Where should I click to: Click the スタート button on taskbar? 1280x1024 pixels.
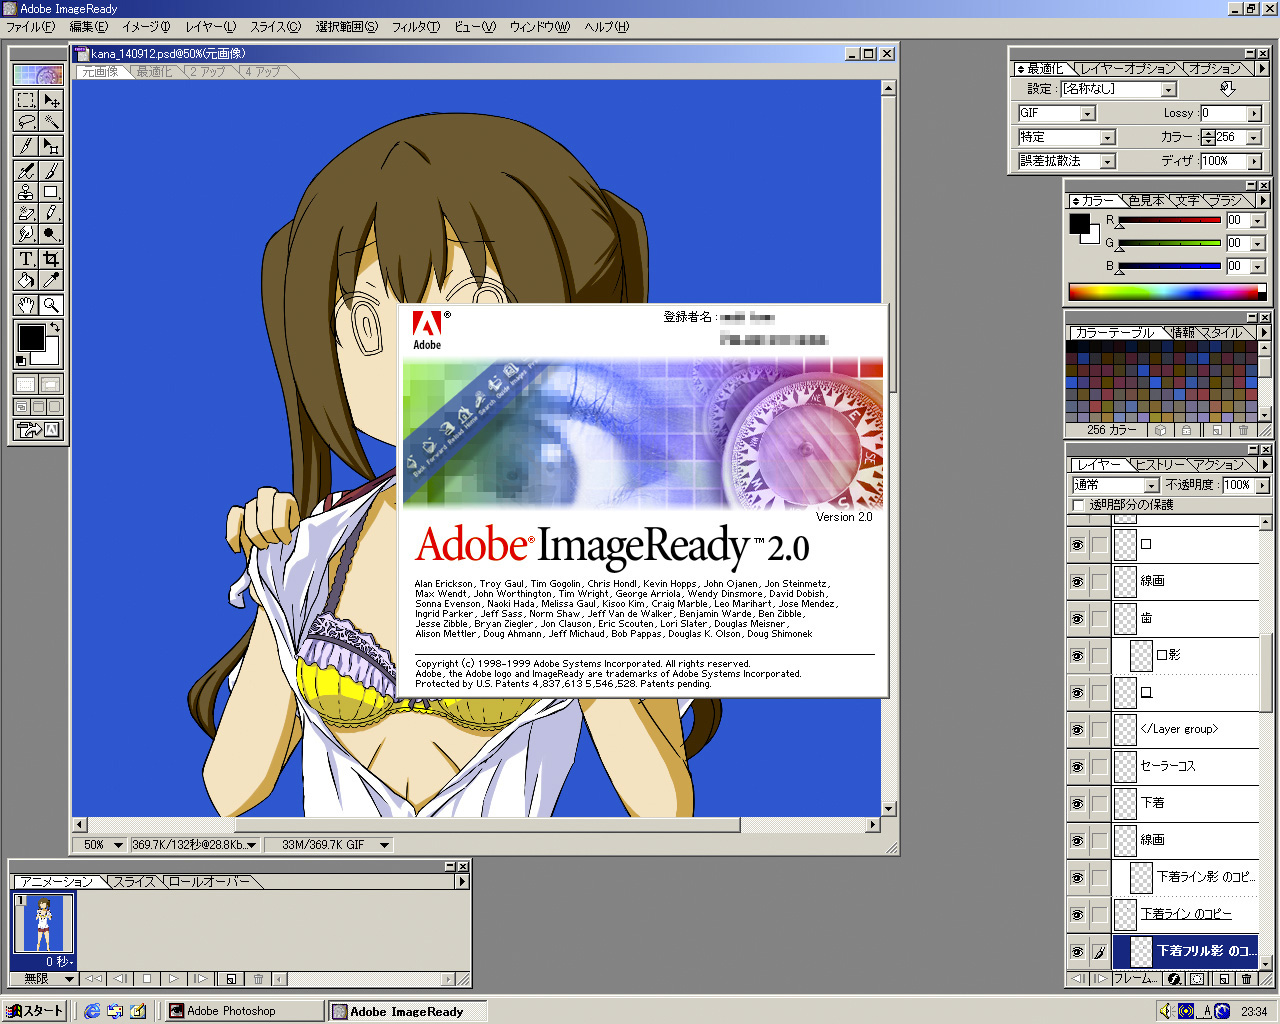pyautogui.click(x=35, y=1011)
